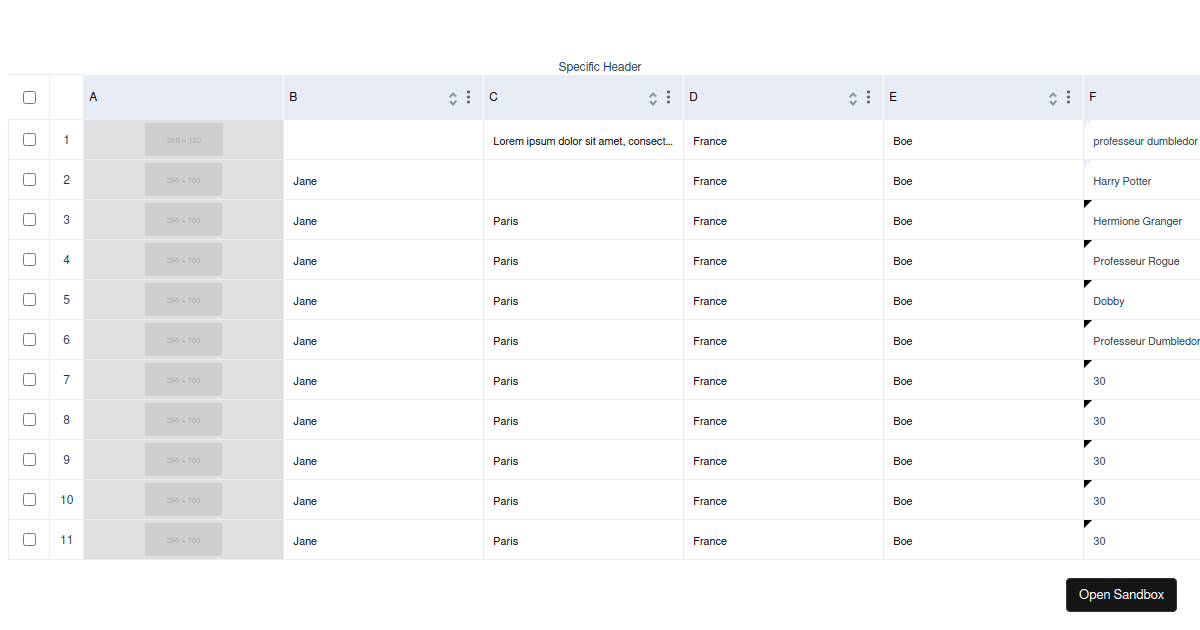Click the Hermione Granger link
Viewport: 1200px width, 630px height.
[1137, 221]
